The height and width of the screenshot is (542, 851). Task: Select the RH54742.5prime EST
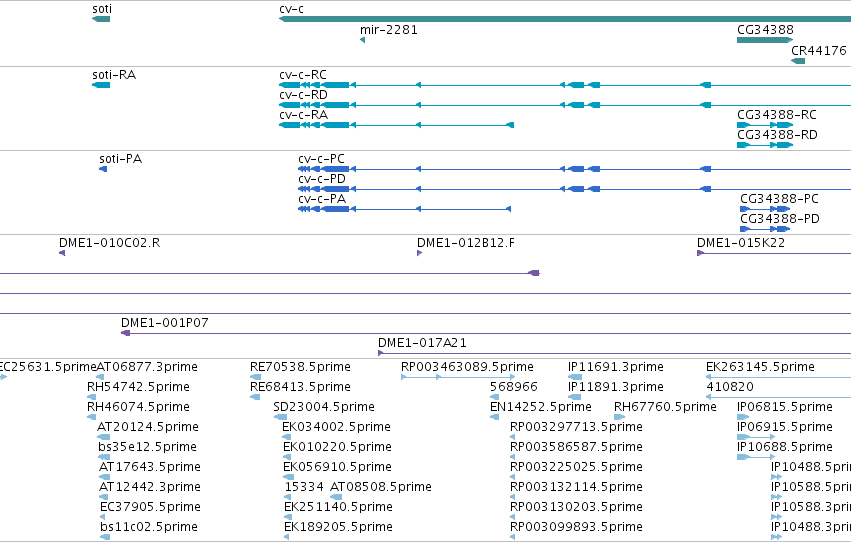(91, 397)
